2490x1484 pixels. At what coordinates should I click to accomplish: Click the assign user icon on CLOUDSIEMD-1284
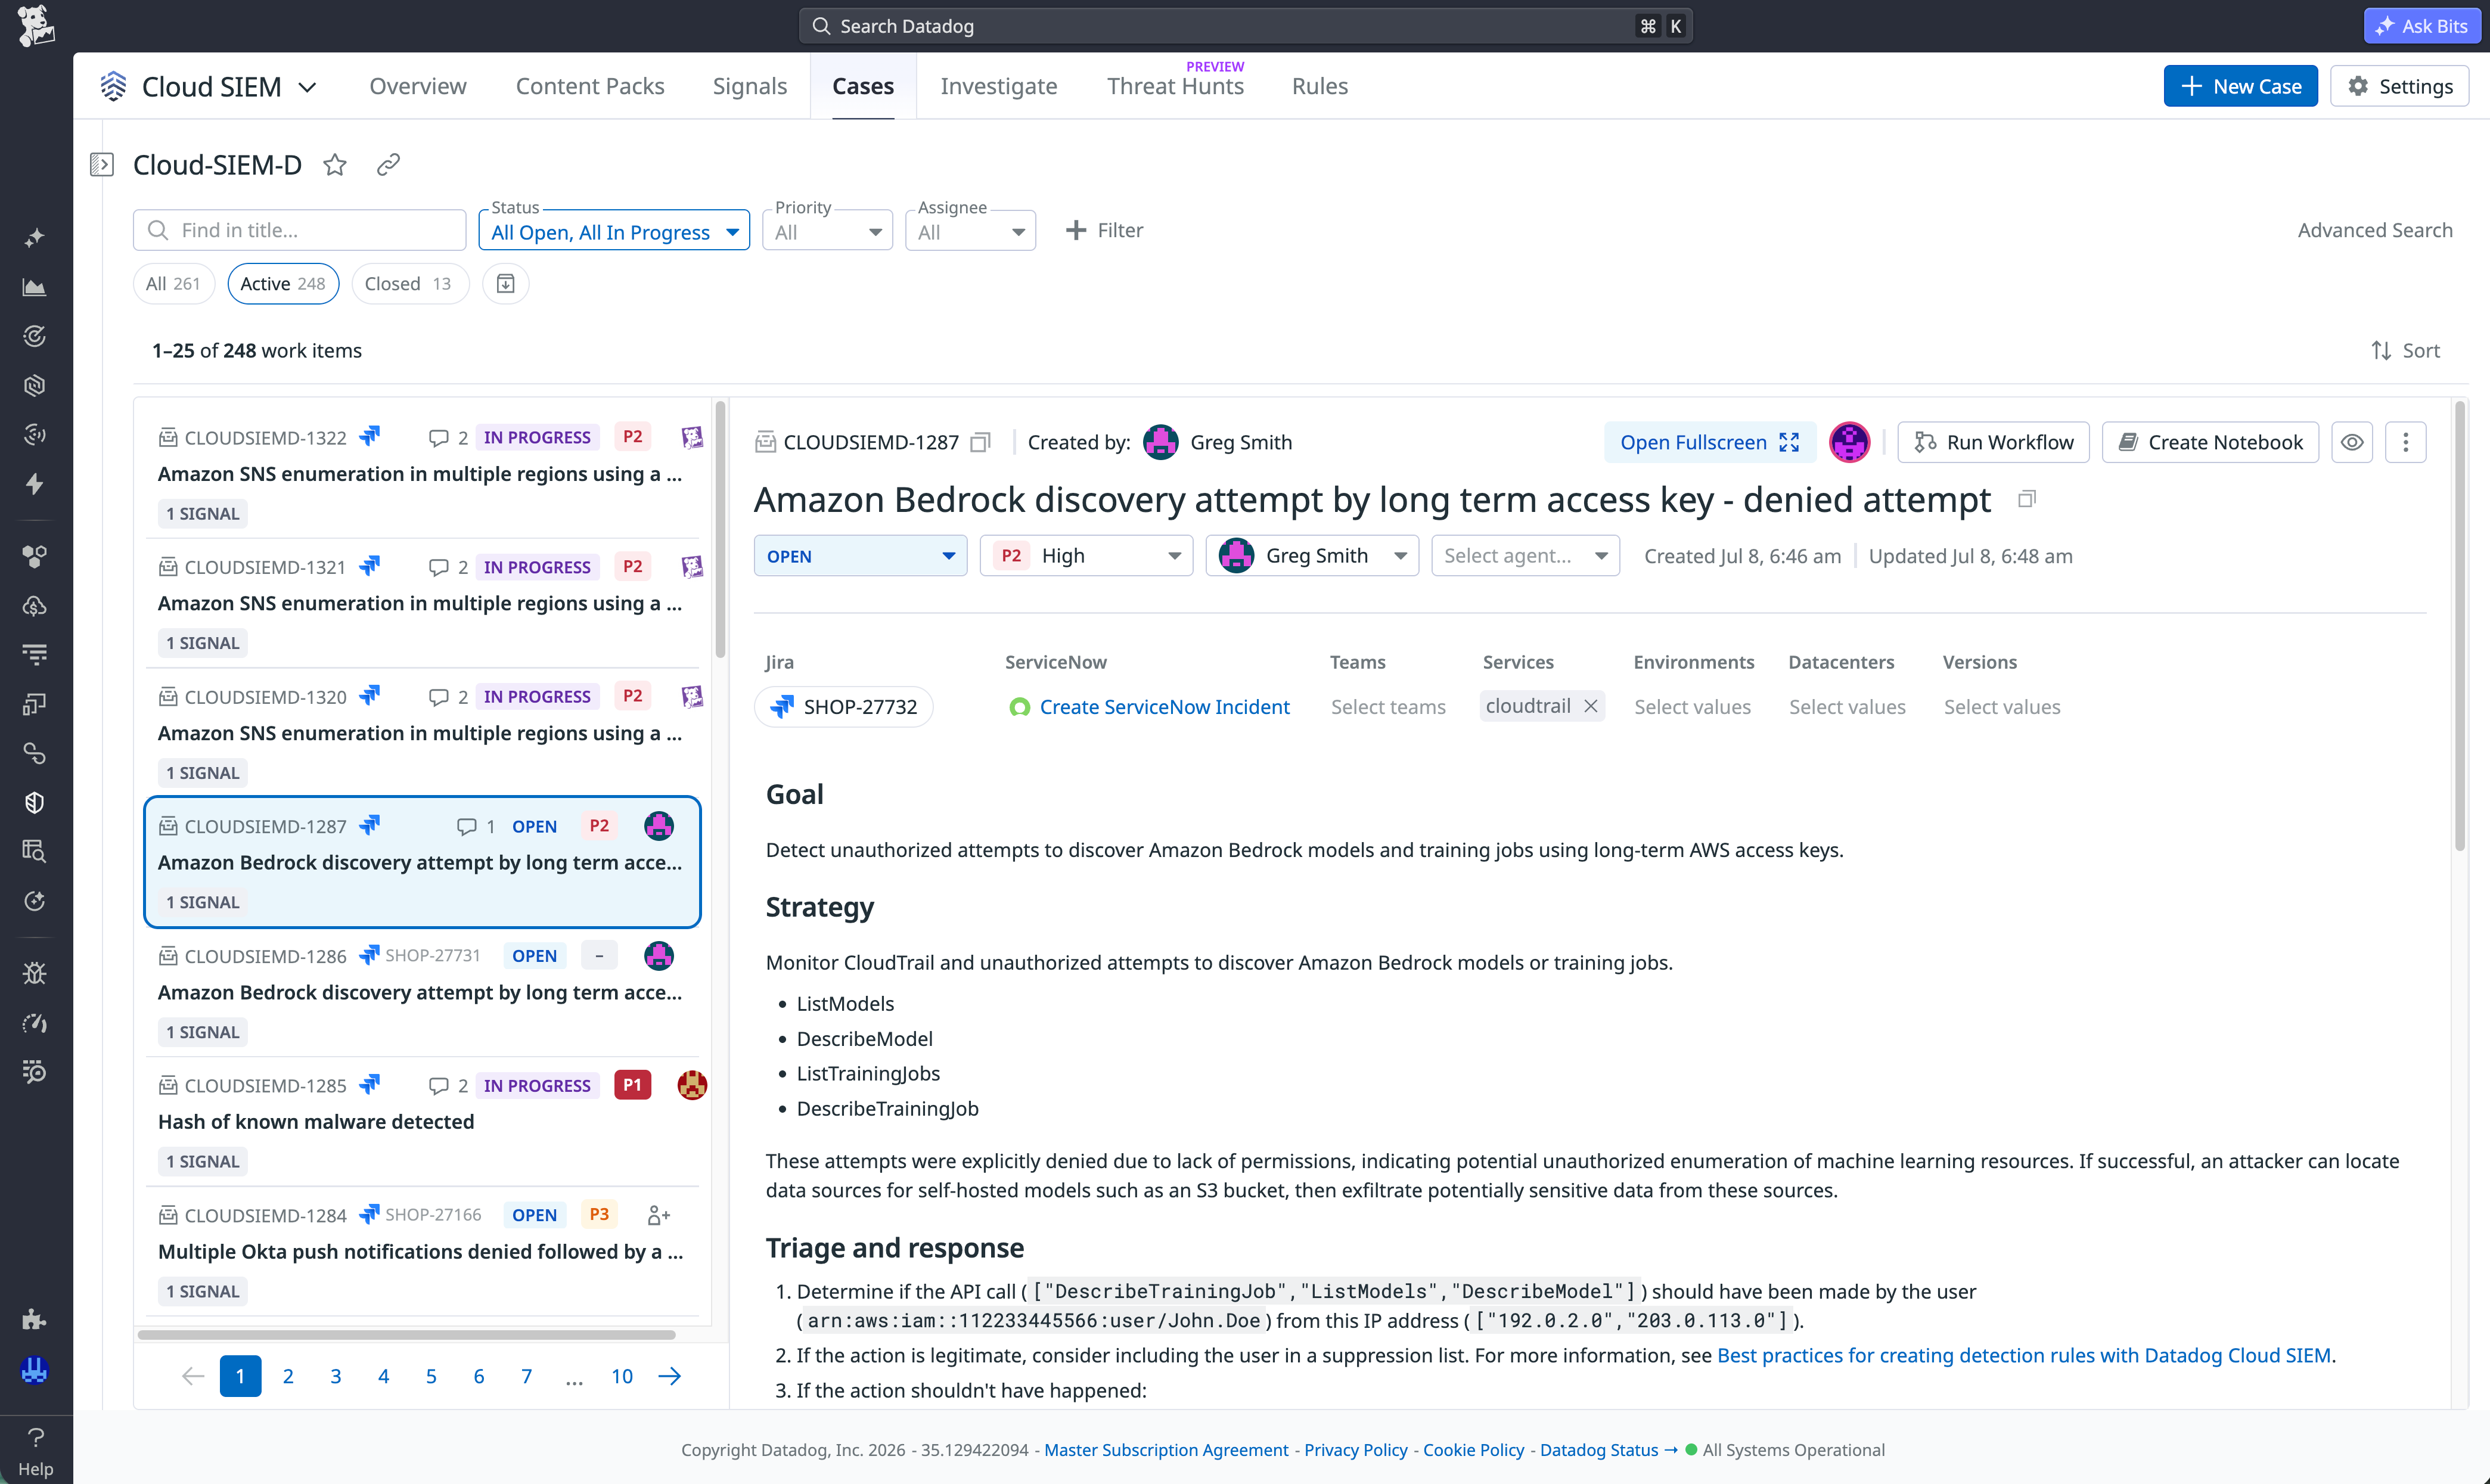[x=658, y=1215]
